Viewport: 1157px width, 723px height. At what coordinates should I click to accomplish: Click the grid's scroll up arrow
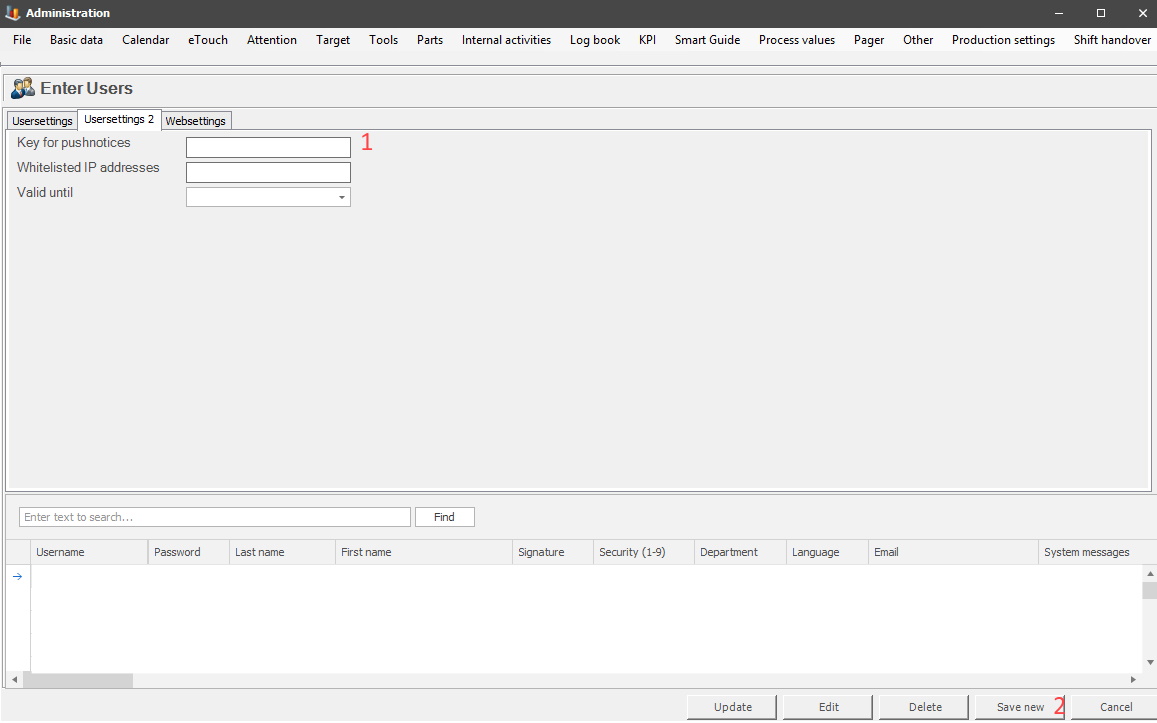point(1150,573)
